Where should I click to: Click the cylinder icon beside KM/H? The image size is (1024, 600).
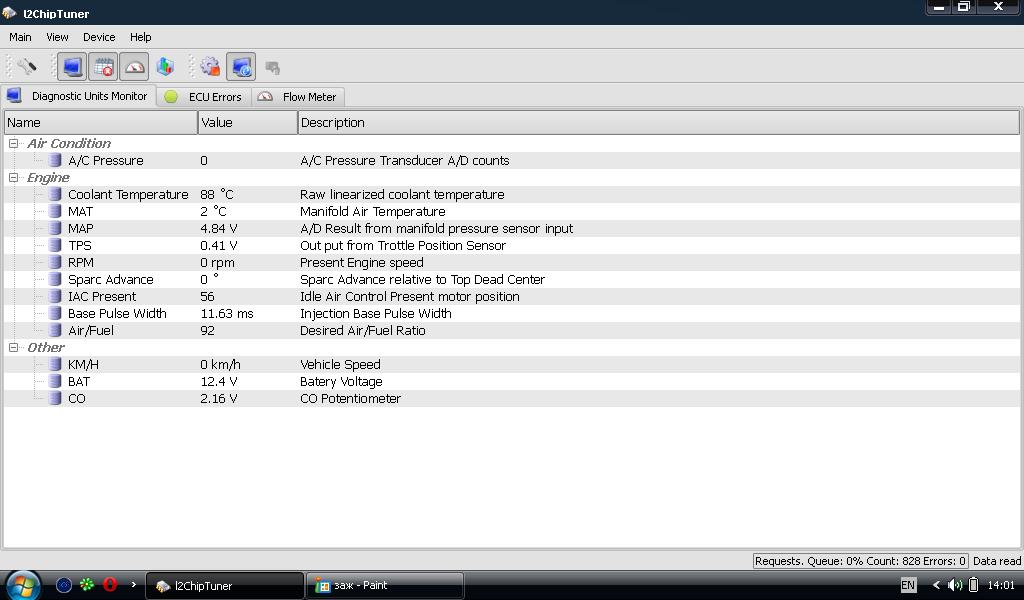click(56, 364)
